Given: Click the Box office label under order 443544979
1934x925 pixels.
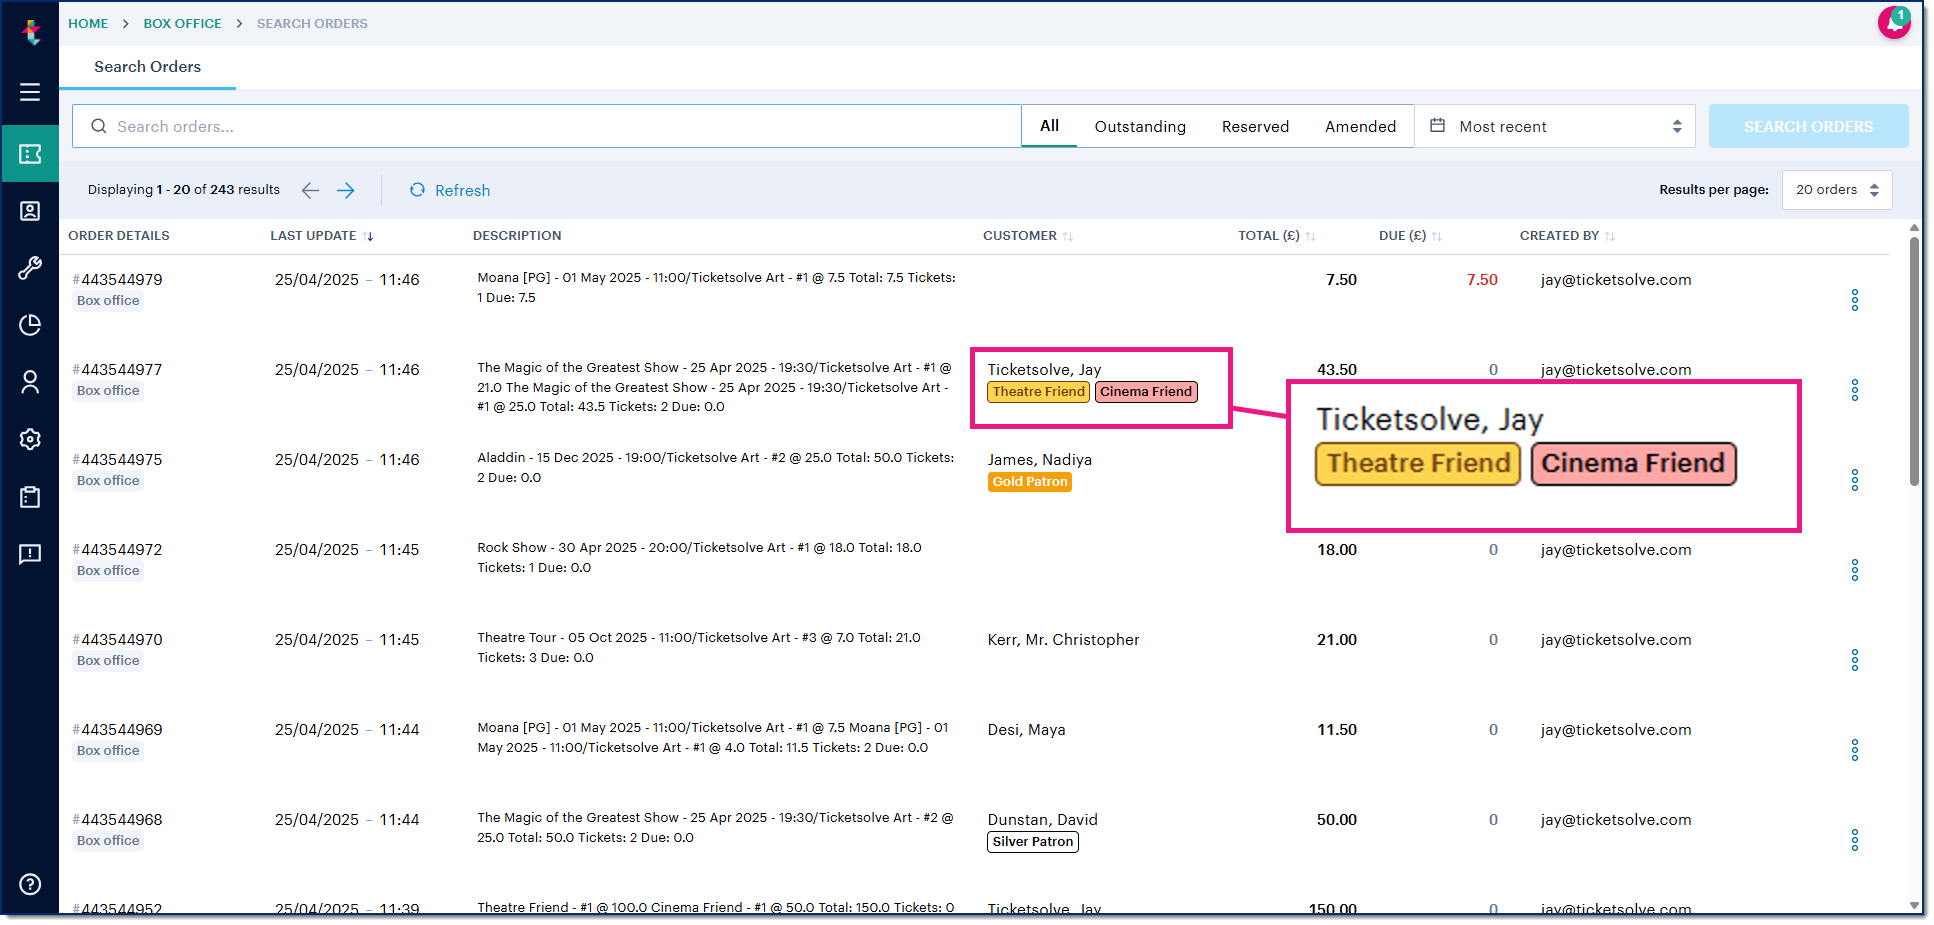Looking at the screenshot, I should coord(108,301).
